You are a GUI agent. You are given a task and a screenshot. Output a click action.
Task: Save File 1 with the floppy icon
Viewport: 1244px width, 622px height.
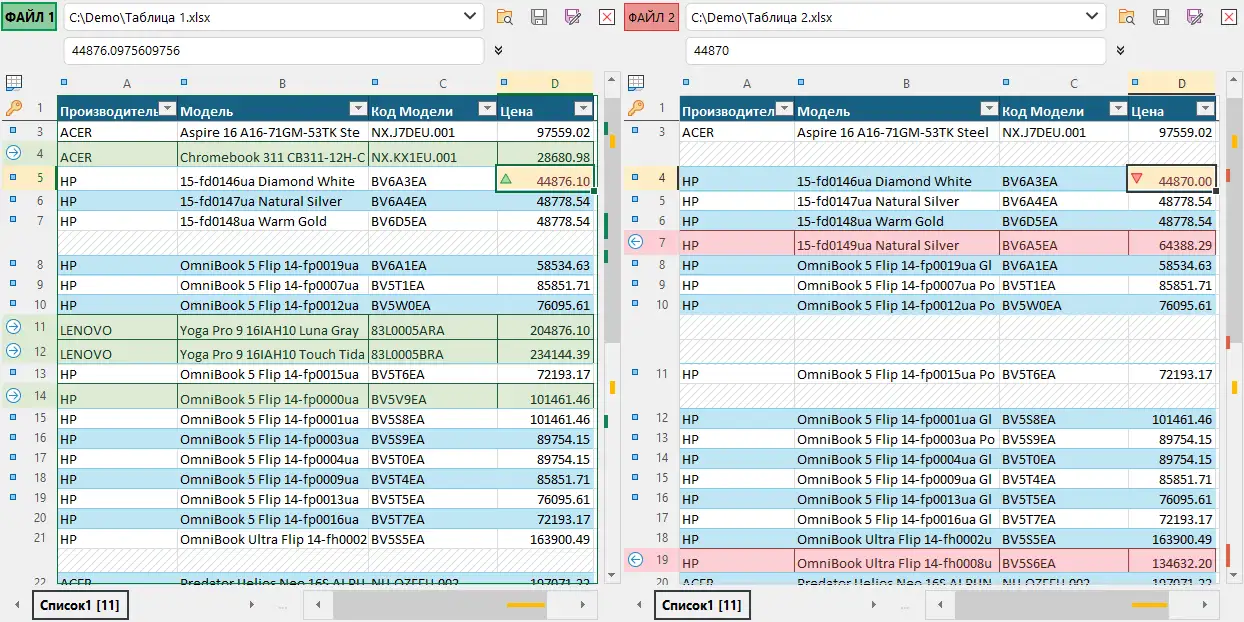(x=539, y=17)
